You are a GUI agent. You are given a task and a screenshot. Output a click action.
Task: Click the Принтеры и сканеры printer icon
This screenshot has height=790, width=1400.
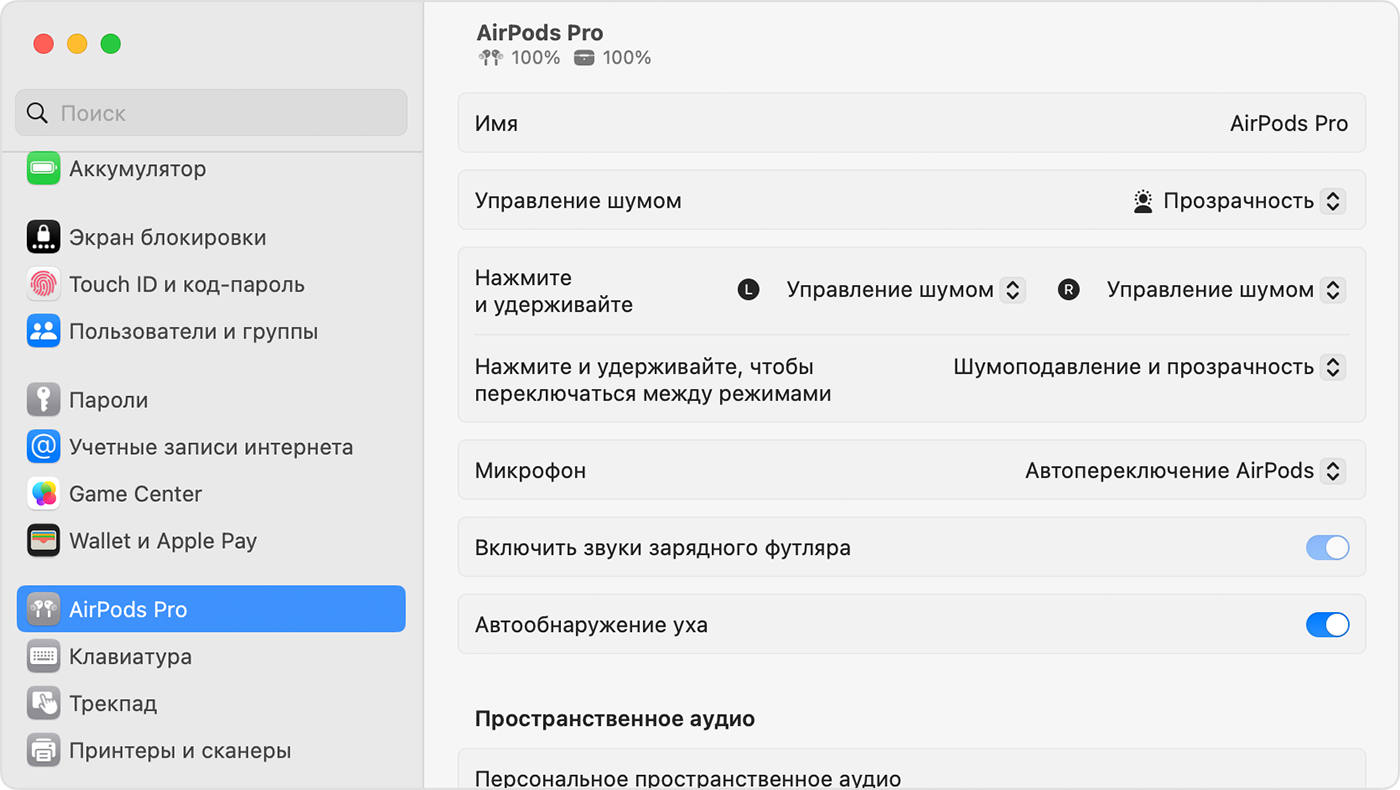pyautogui.click(x=43, y=750)
